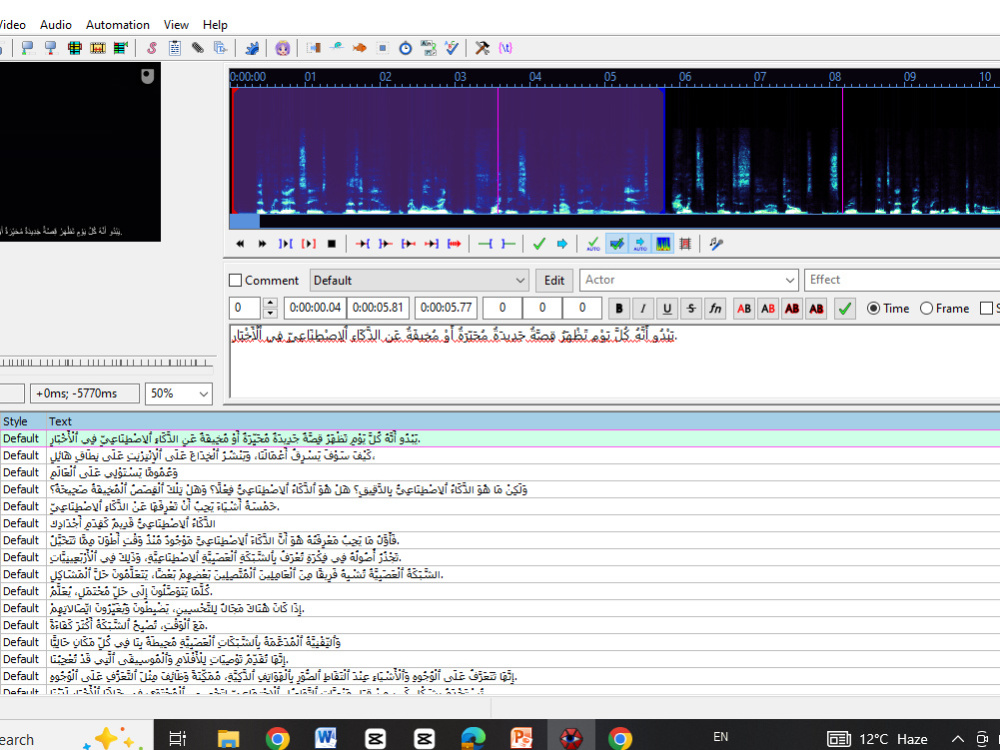Check the Comment checkbox
The height and width of the screenshot is (750, 1000).
tap(235, 281)
